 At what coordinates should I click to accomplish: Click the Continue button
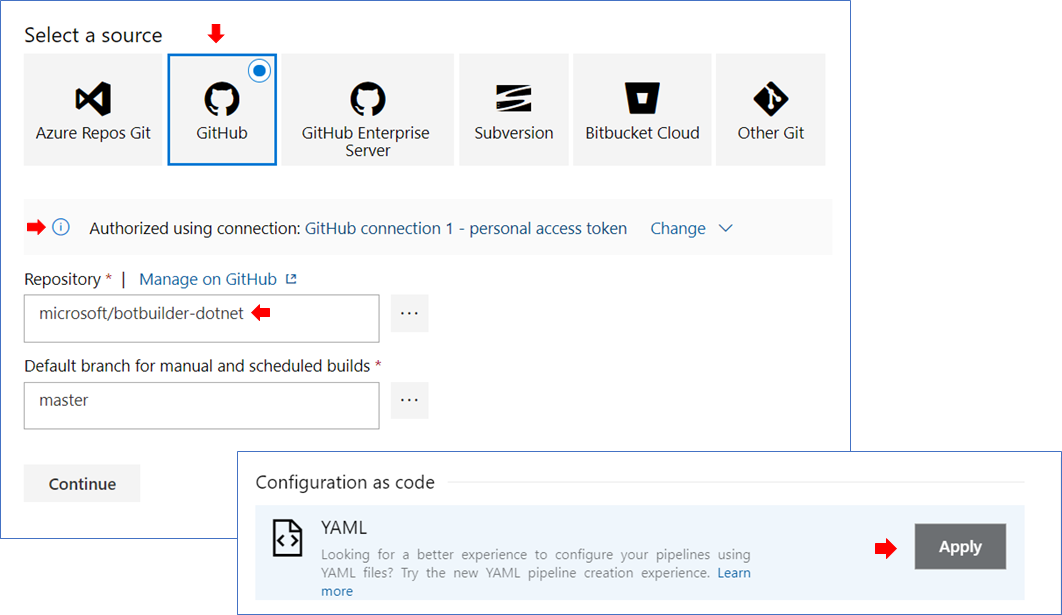[x=82, y=484]
